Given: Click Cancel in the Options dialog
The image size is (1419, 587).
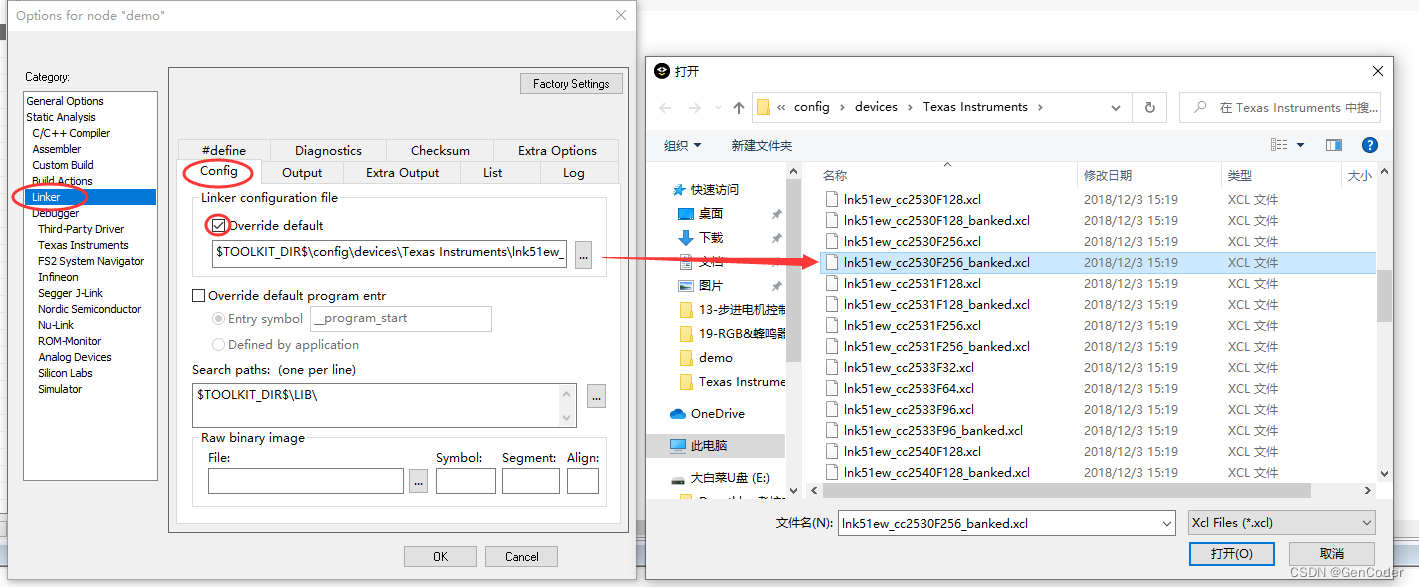Looking at the screenshot, I should click(x=521, y=557).
